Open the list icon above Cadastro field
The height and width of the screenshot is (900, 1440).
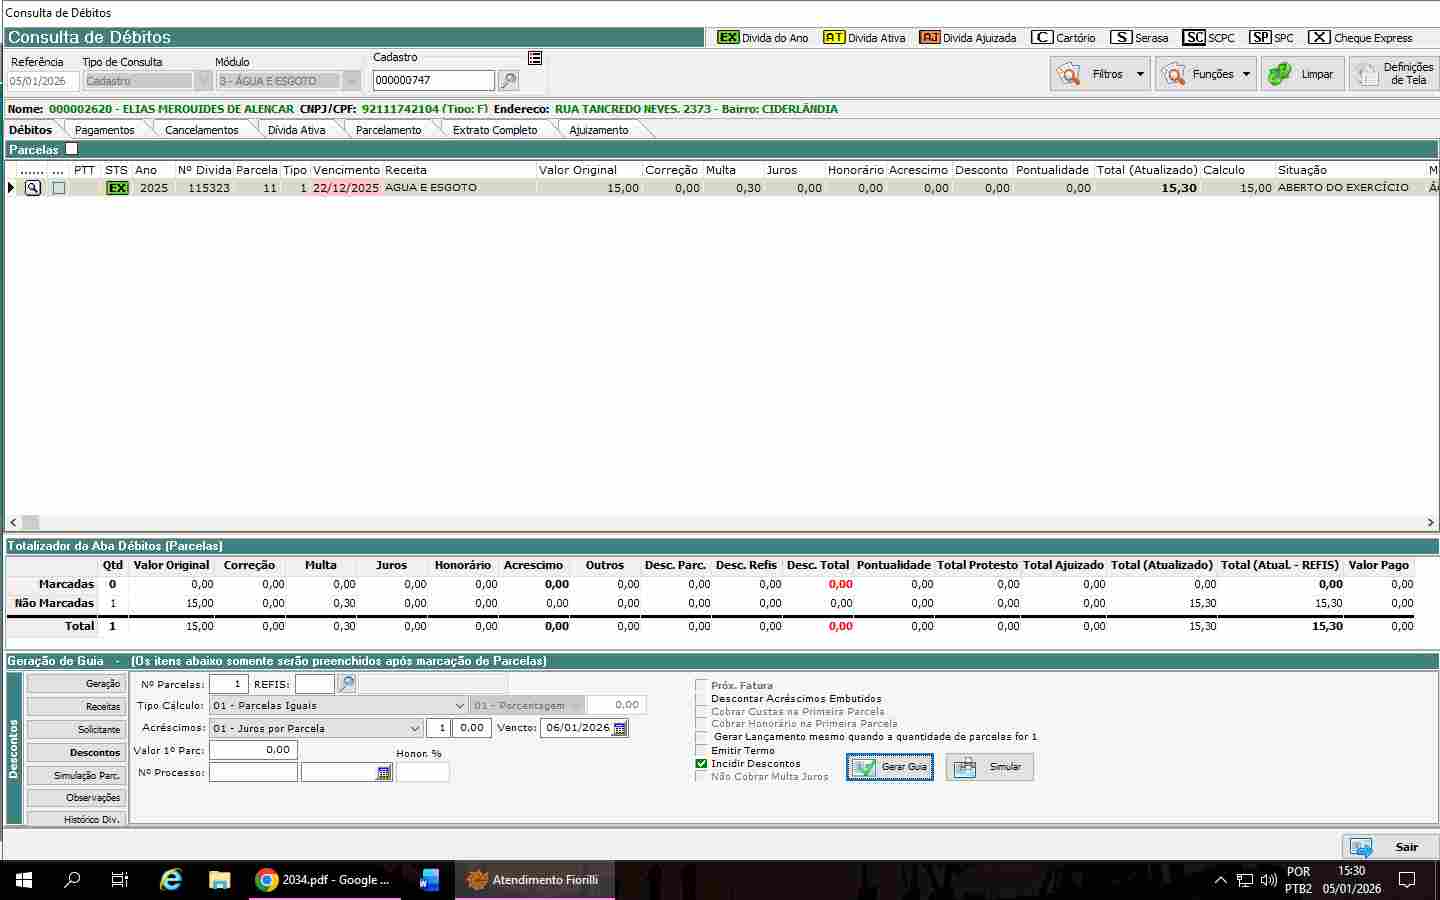(535, 58)
